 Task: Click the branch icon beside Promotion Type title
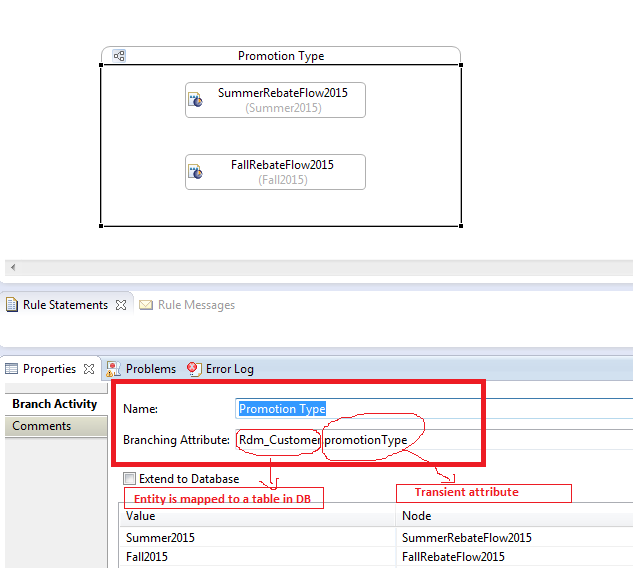pos(119,56)
